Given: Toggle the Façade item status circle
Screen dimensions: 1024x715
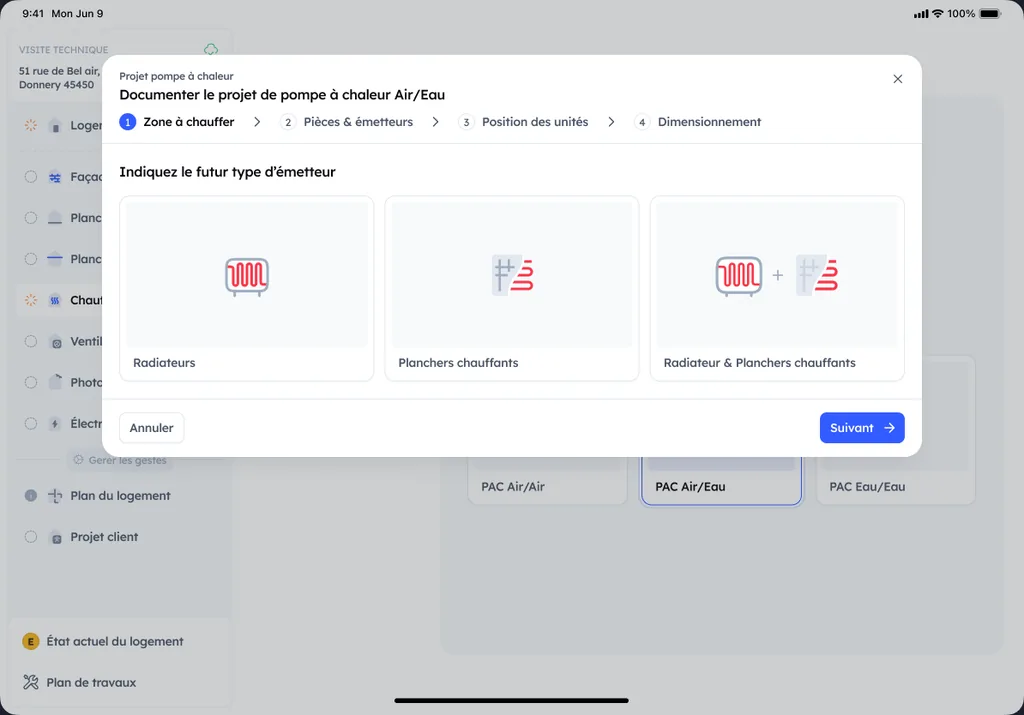Looking at the screenshot, I should (31, 176).
